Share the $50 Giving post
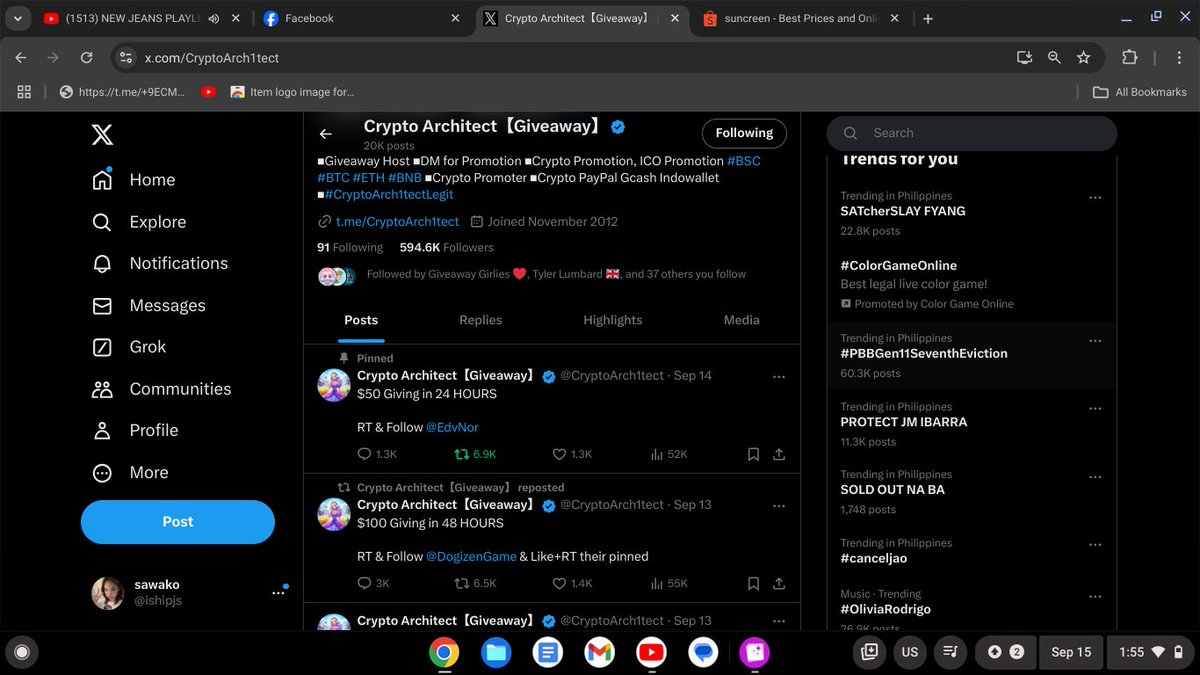The image size is (1200, 675). 779,454
